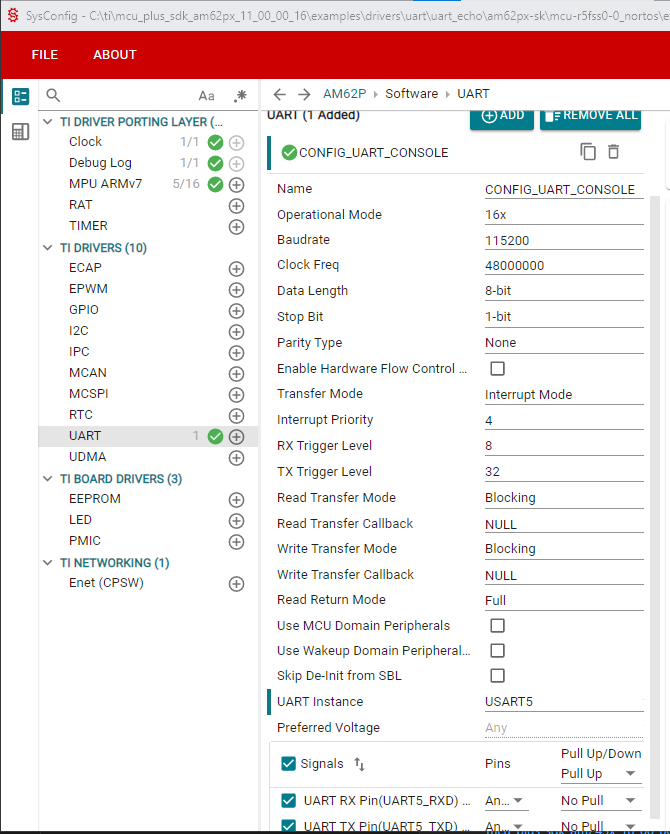Click the add-instance icon next to GPIO
The width and height of the screenshot is (670, 834).
click(x=237, y=310)
